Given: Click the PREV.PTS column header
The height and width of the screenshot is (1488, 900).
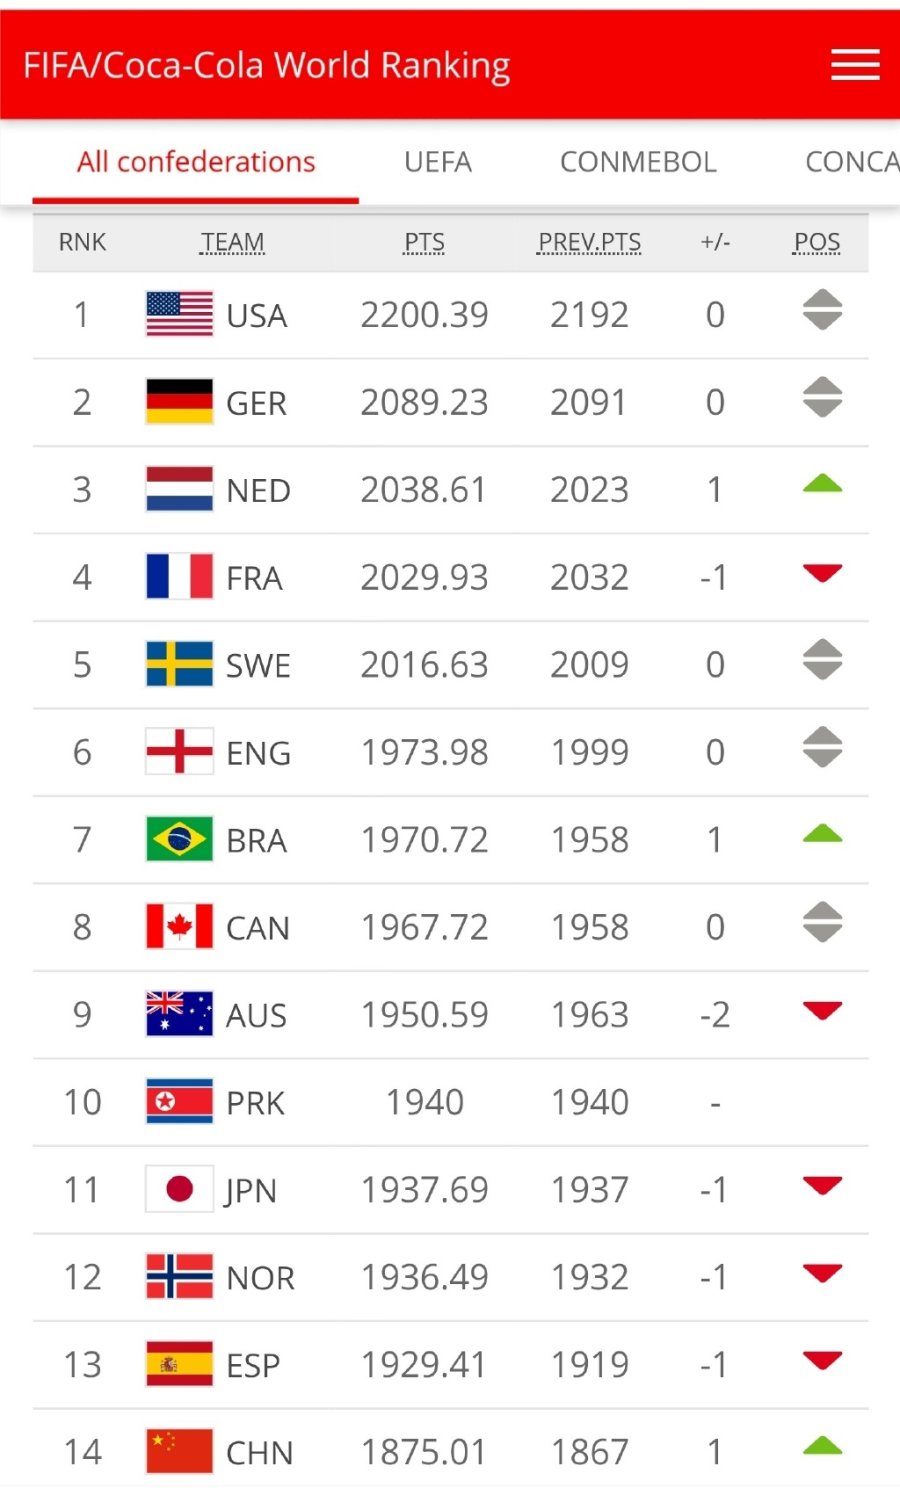Looking at the screenshot, I should pyautogui.click(x=589, y=242).
